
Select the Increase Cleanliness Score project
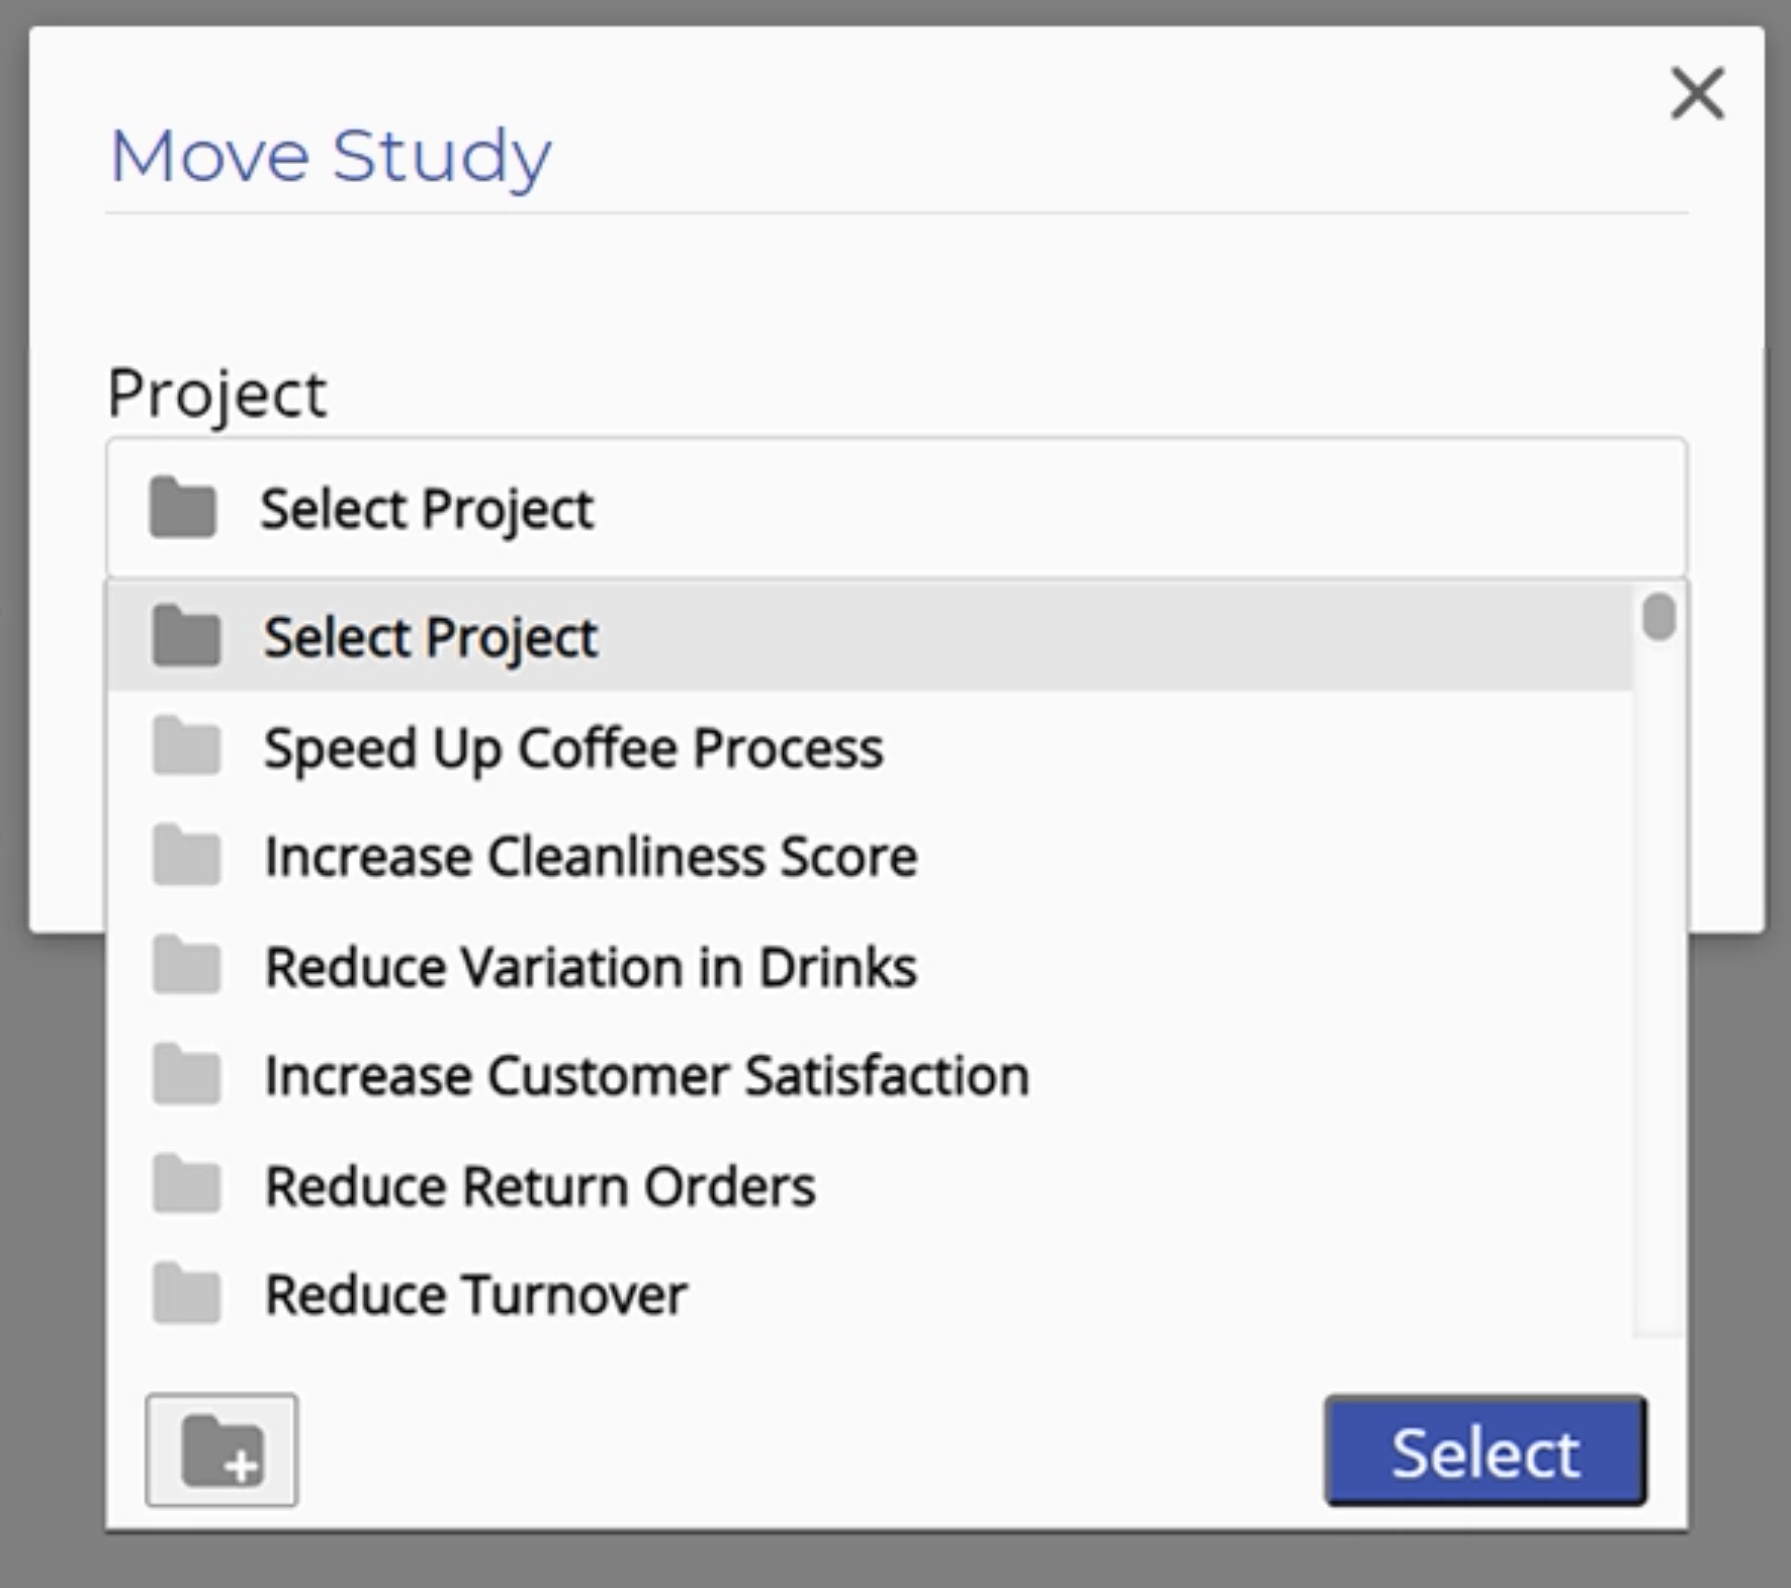tap(590, 857)
